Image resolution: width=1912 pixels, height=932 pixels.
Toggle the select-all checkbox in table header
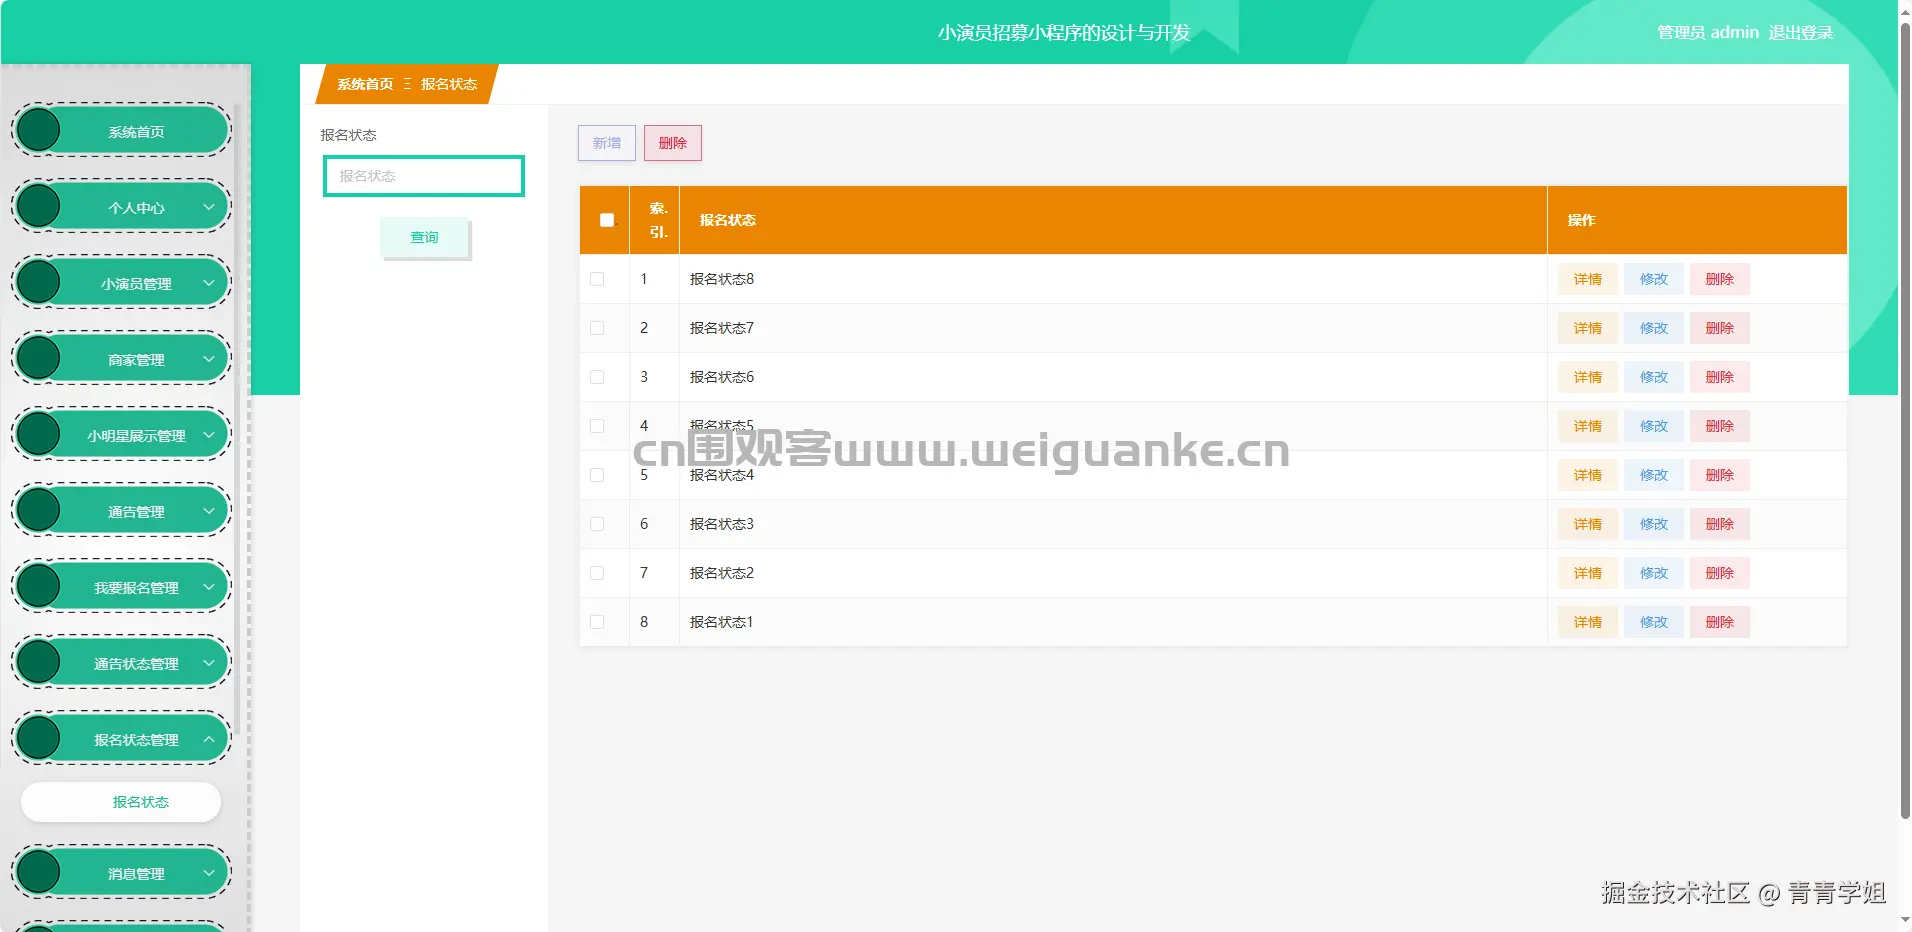(x=607, y=220)
